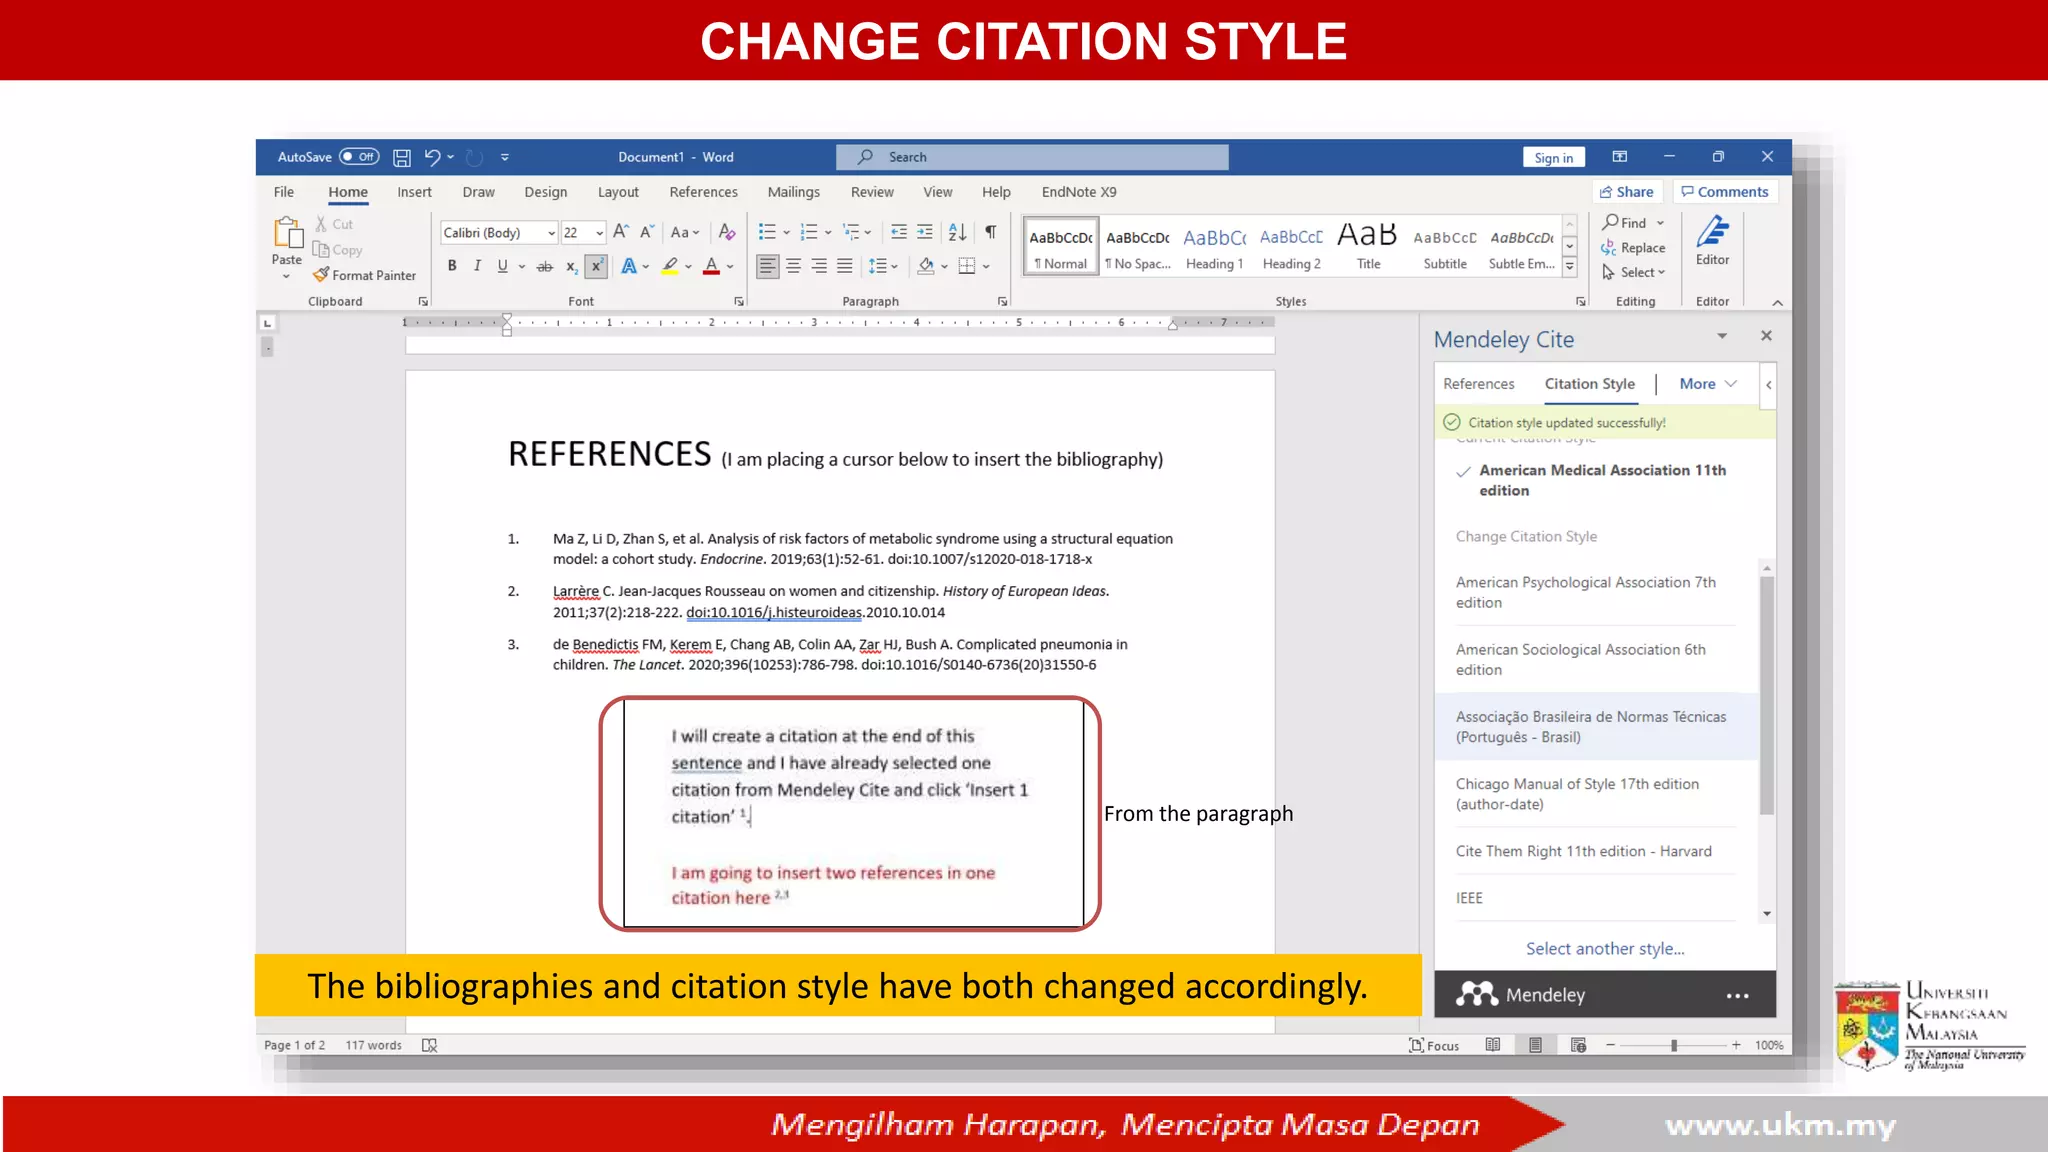Screen dimensions: 2048x1152
Task: Click the Format Painter tool
Action: click(x=364, y=275)
